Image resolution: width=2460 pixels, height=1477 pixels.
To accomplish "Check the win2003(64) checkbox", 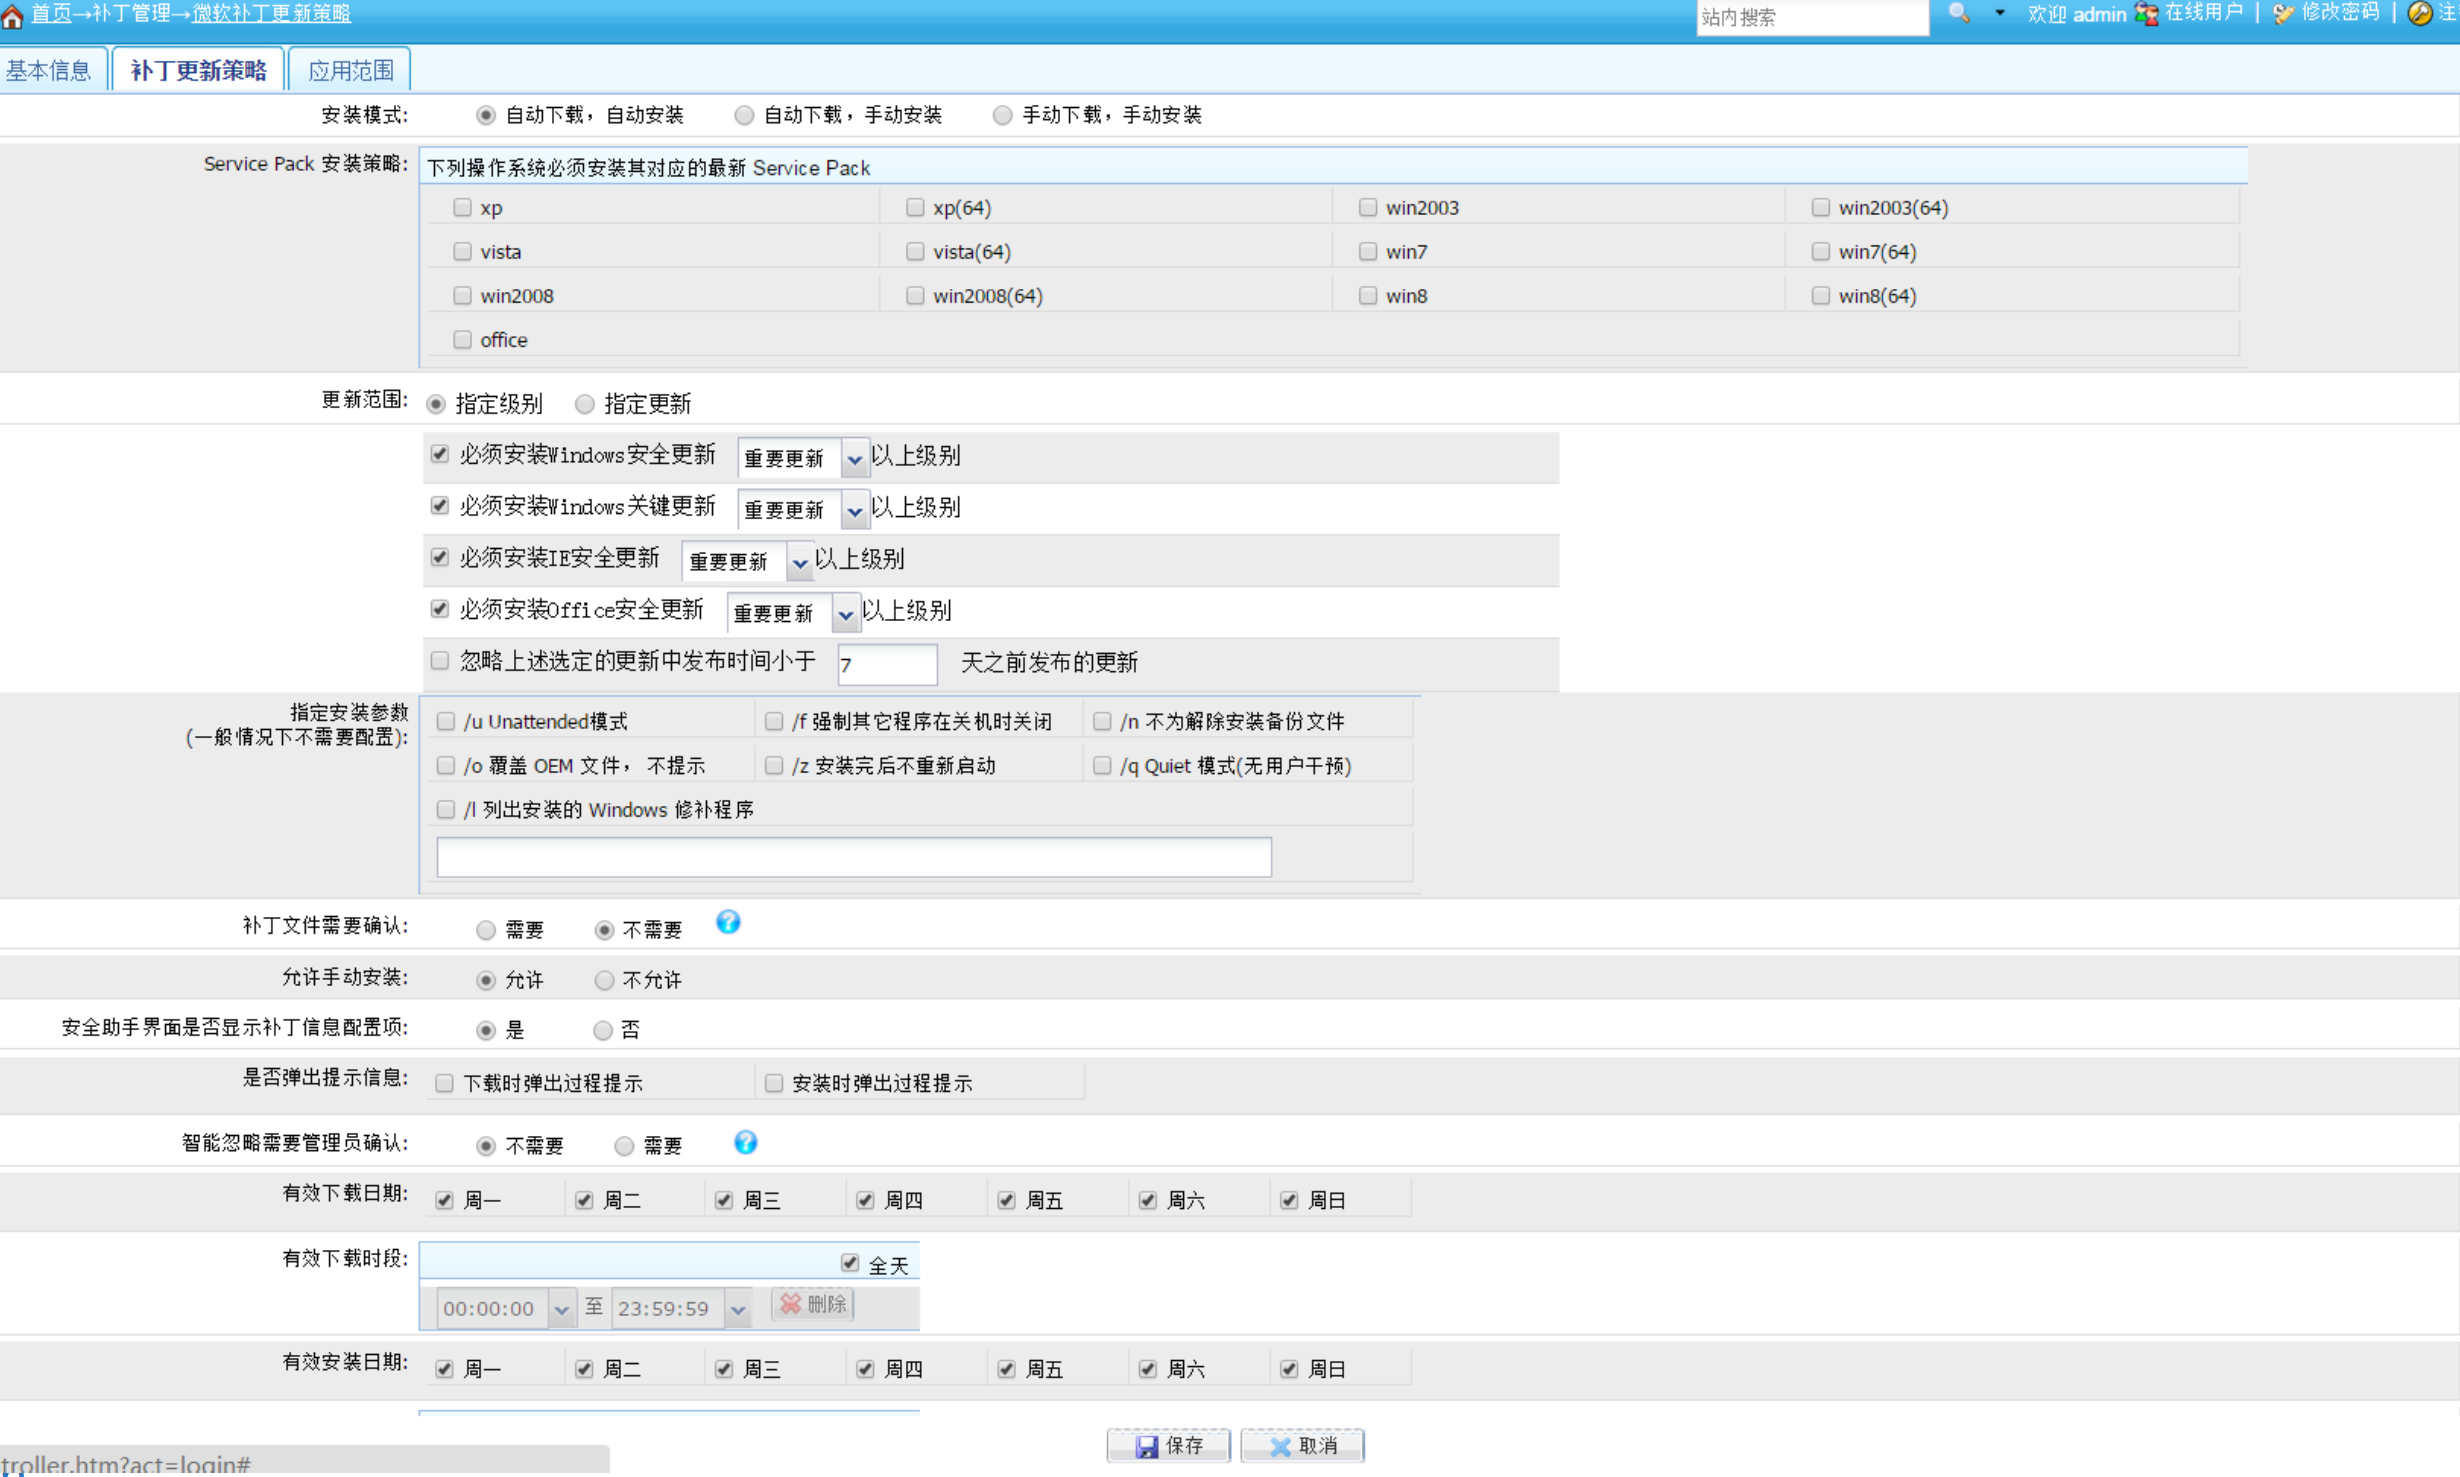I will coord(1820,207).
